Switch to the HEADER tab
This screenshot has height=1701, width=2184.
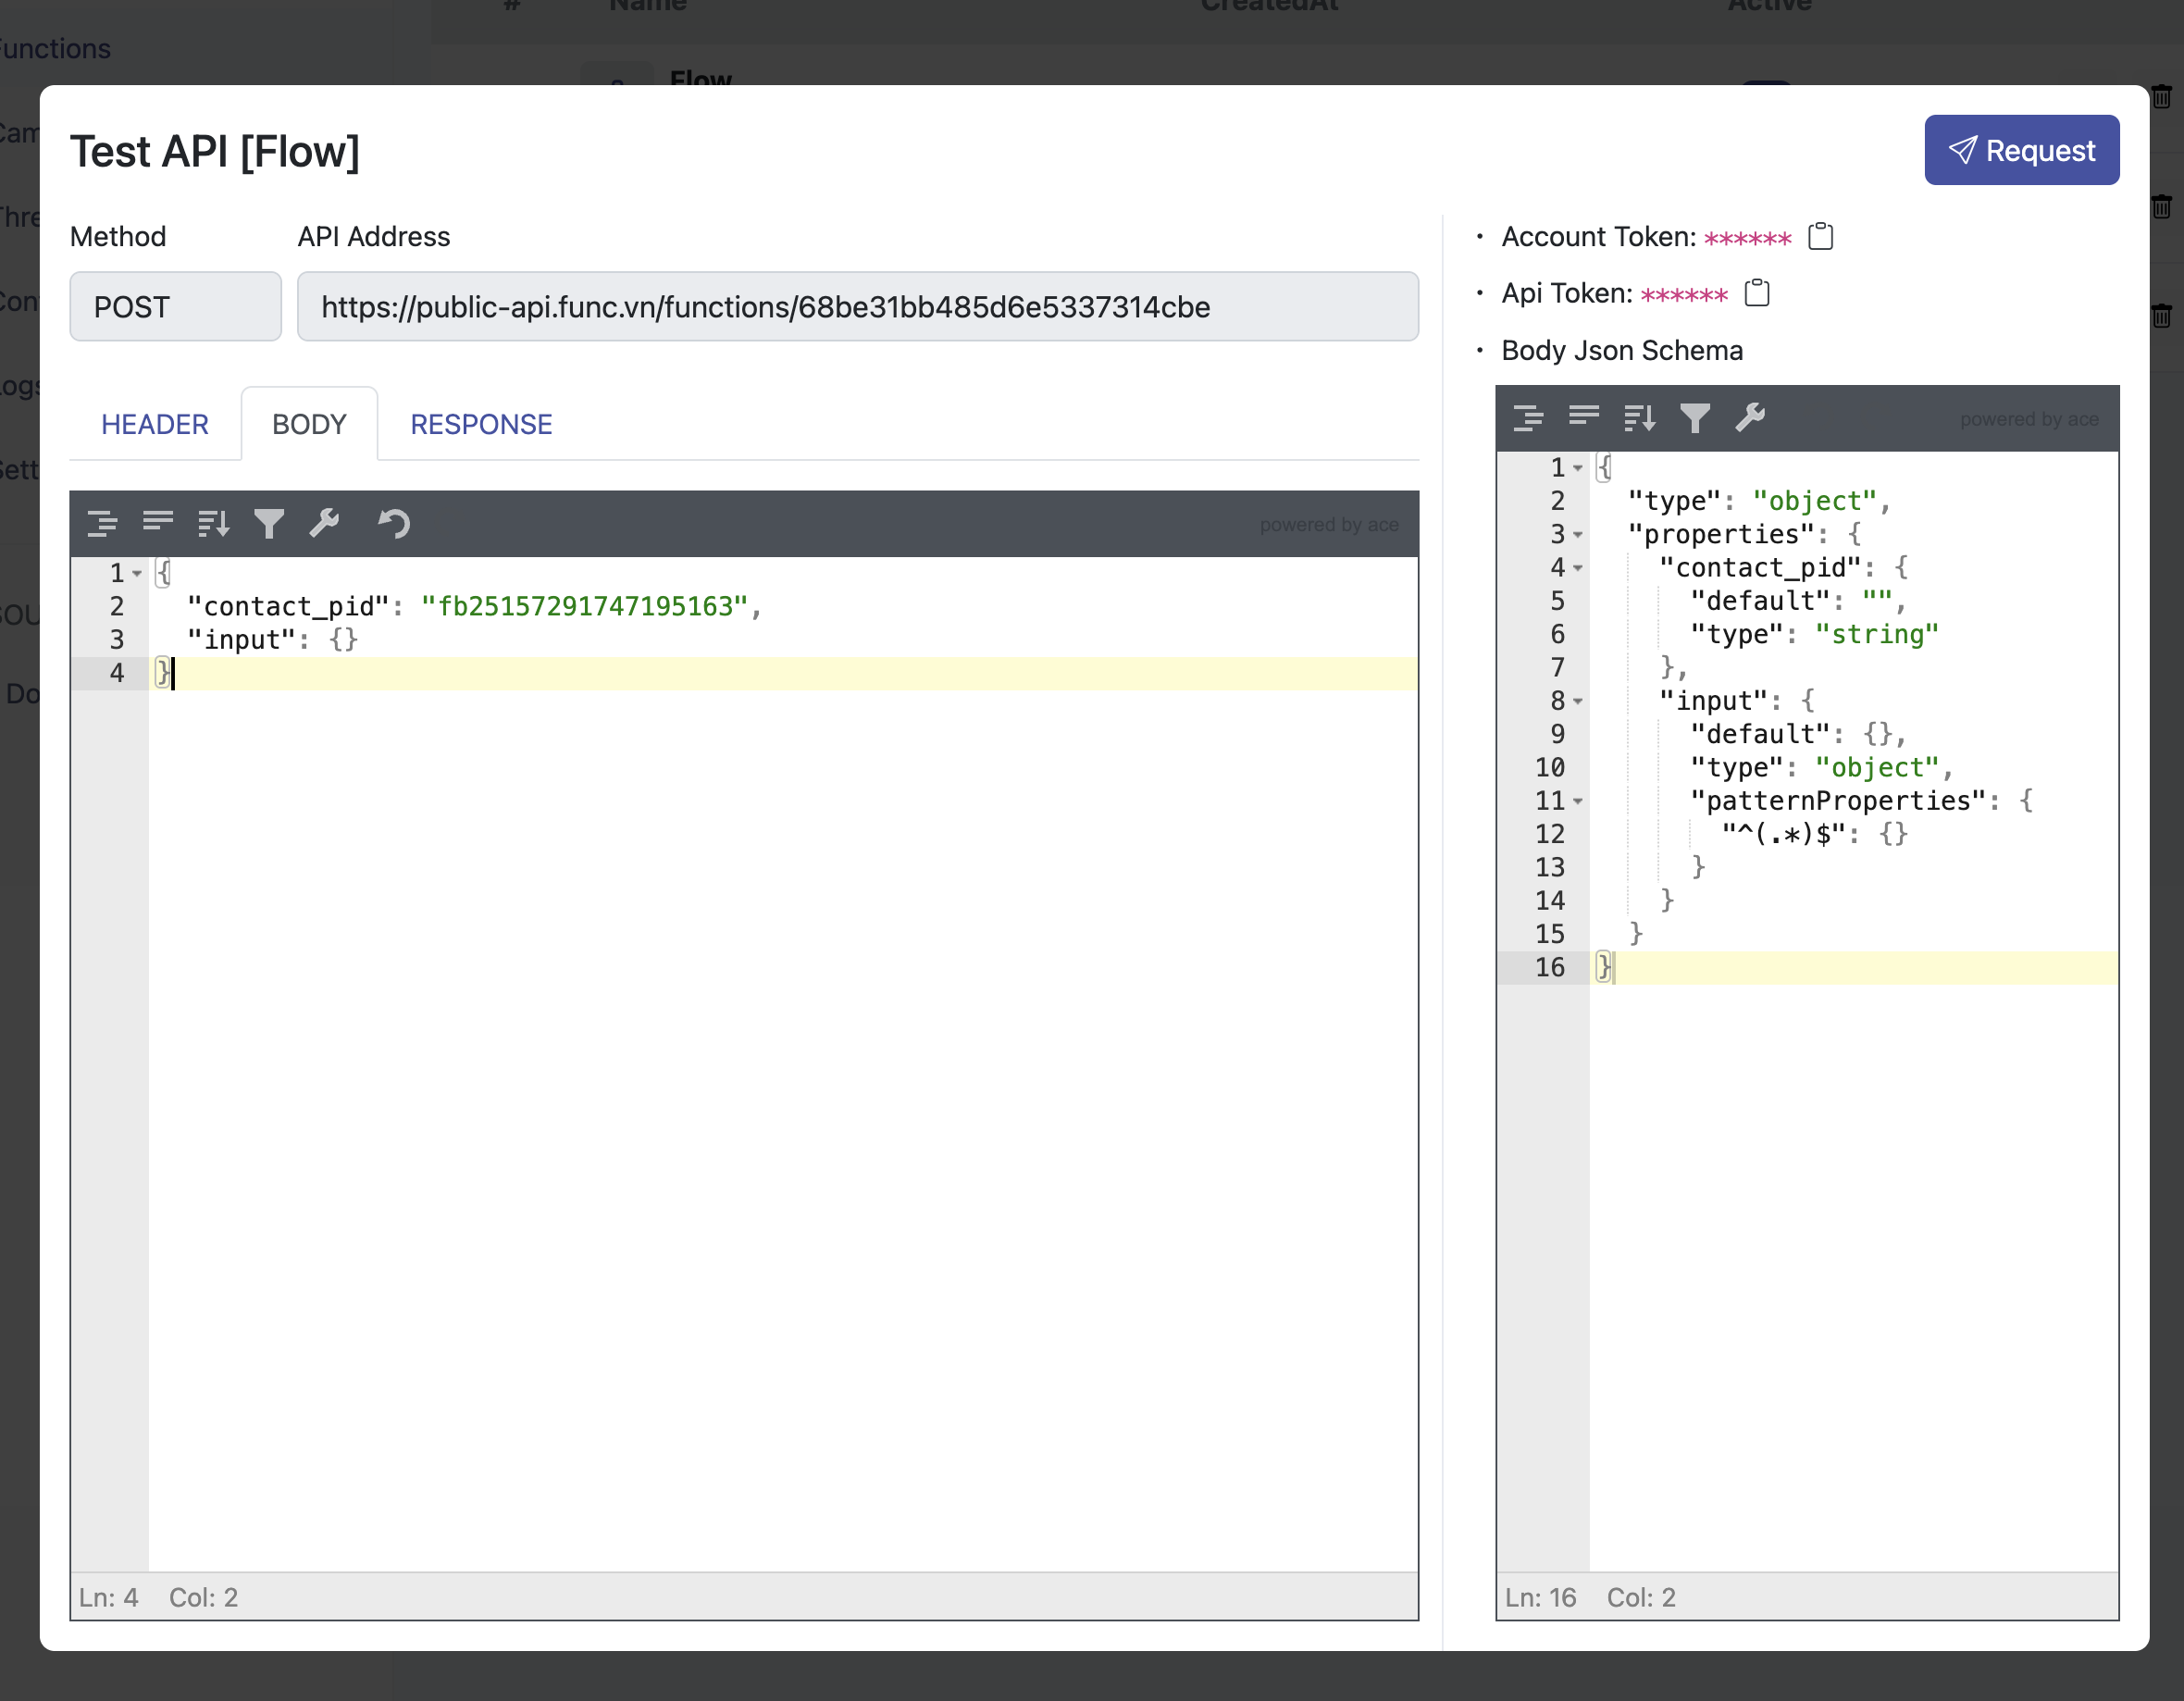click(155, 424)
